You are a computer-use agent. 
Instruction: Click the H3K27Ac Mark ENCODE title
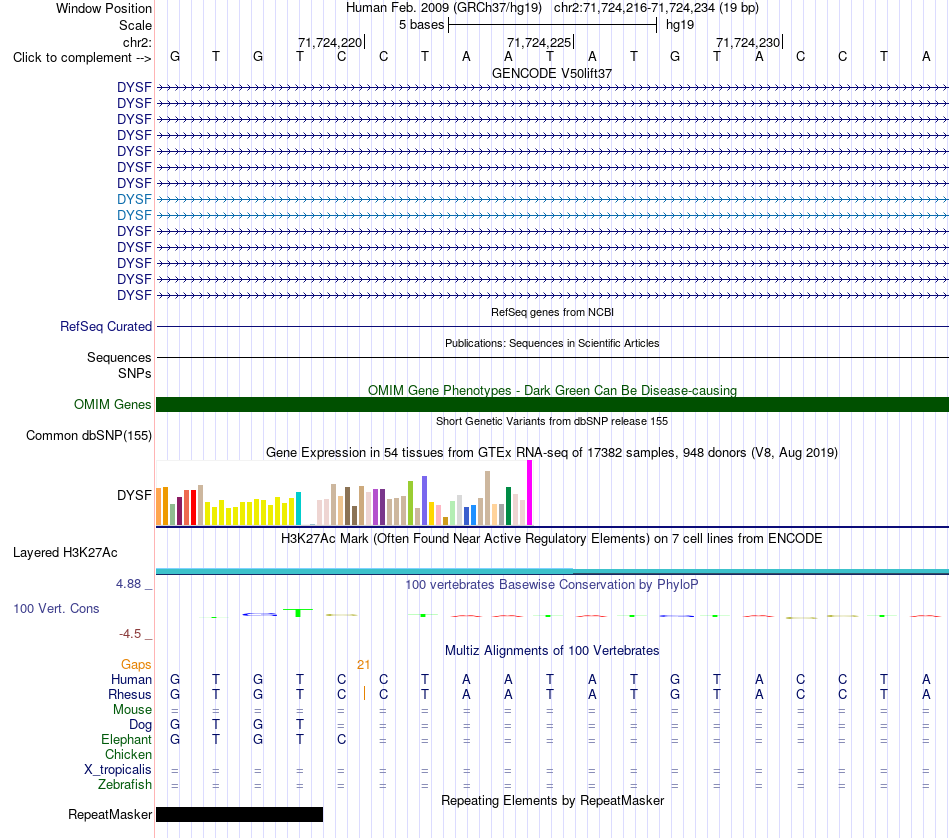(x=552, y=539)
